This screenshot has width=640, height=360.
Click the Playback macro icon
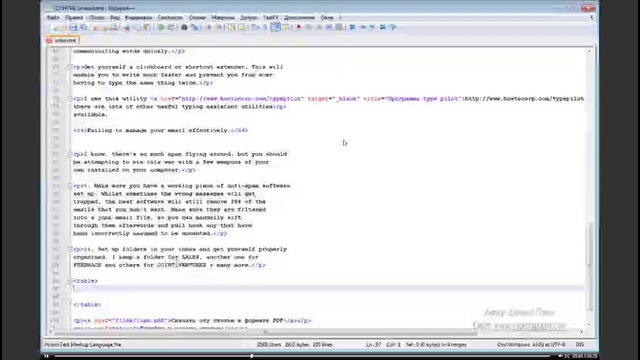click(x=319, y=27)
